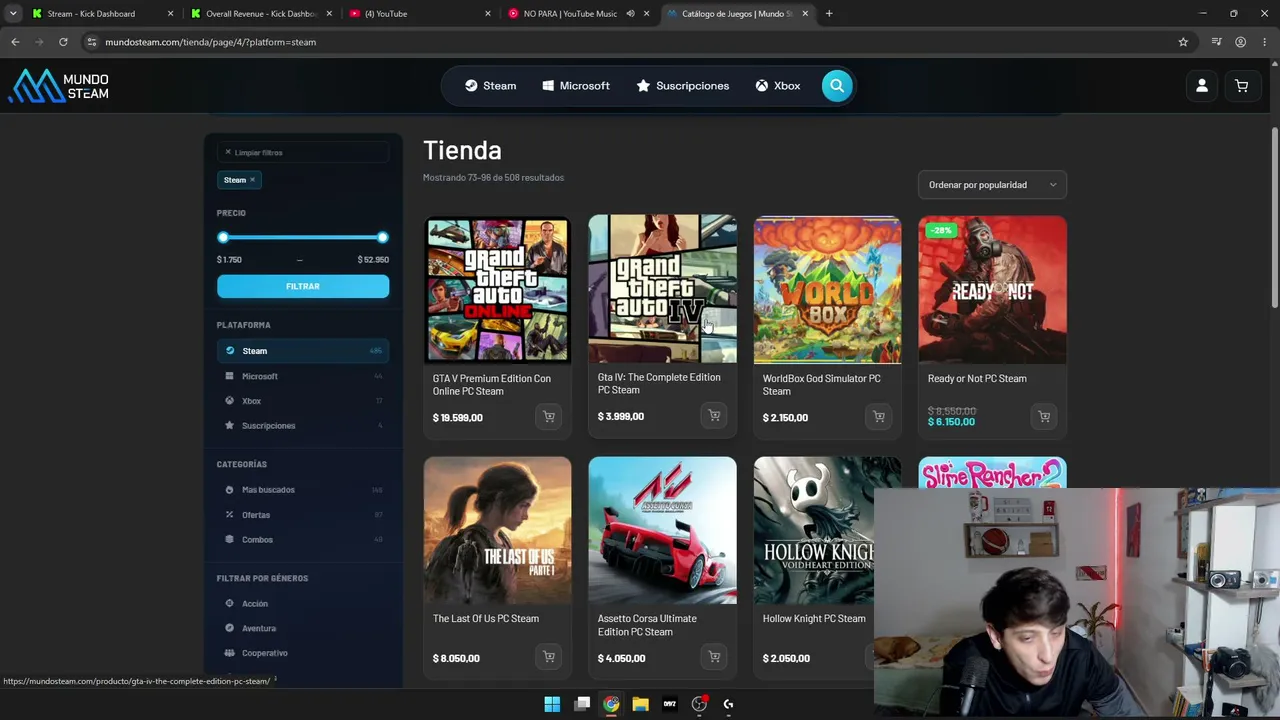Add Ready or Not to cart
The width and height of the screenshot is (1280, 720).
point(1044,416)
